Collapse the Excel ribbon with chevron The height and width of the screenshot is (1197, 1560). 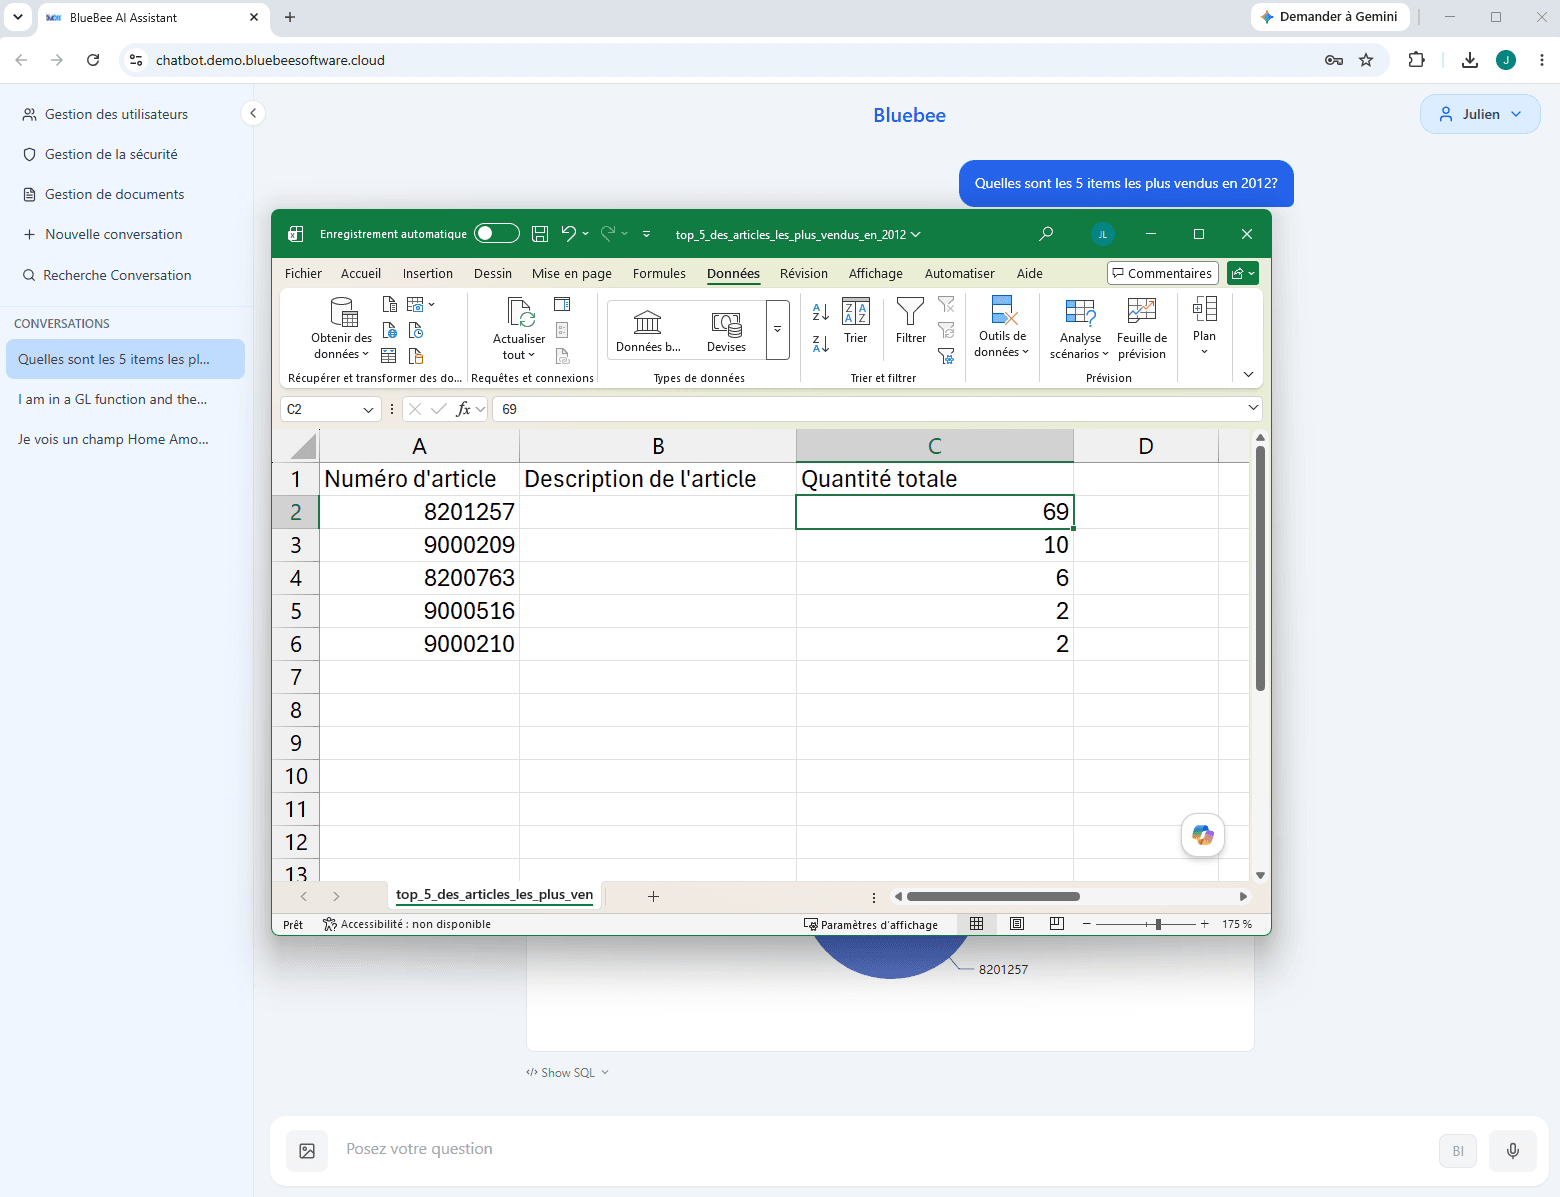[x=1248, y=374]
